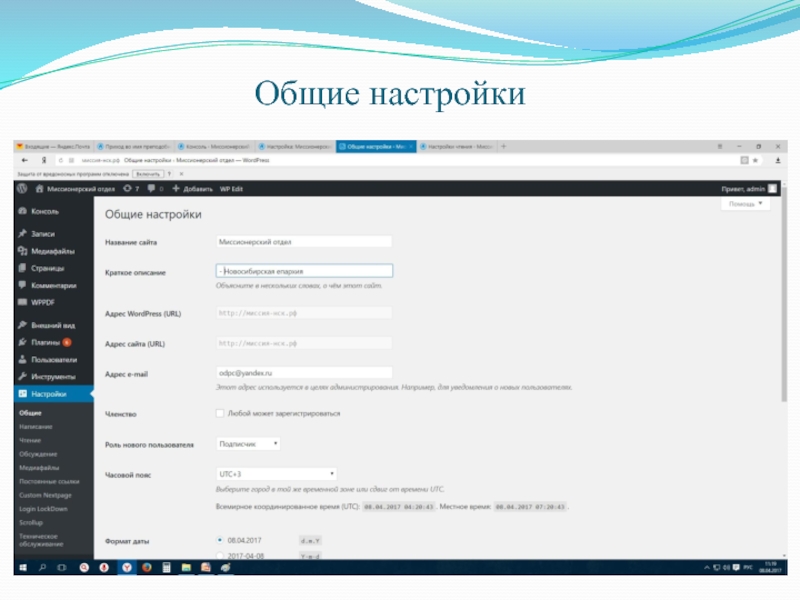Viewport: 800px width, 600px height.
Task: Open the Подписчик new user role dropdown
Action: coord(248,443)
